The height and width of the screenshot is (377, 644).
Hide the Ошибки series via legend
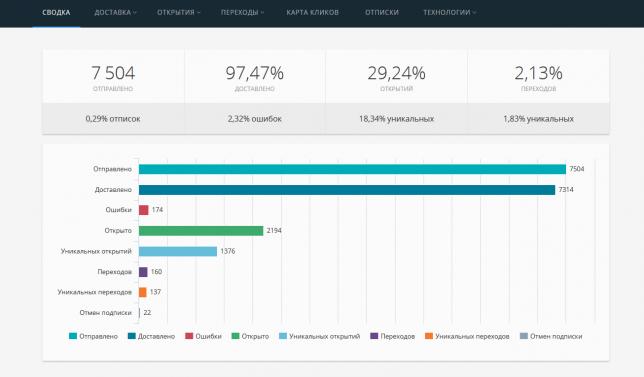tap(203, 336)
